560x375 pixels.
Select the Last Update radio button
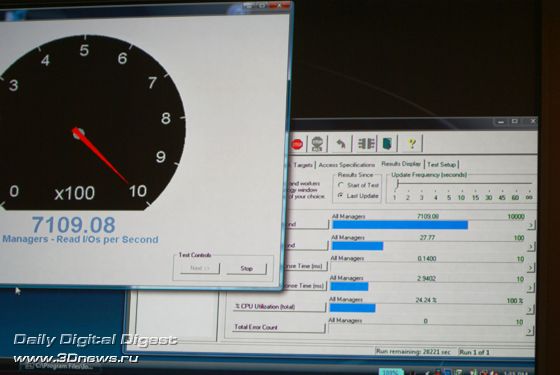[x=341, y=195]
